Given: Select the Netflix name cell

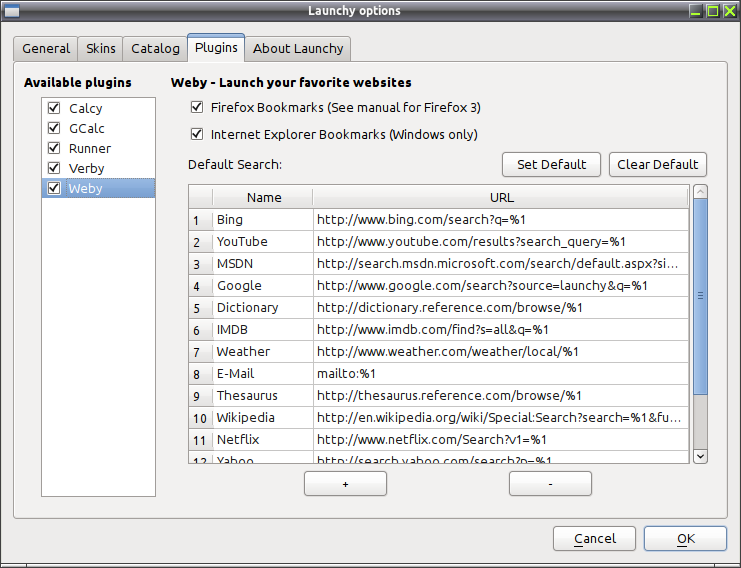Looking at the screenshot, I should [263, 439].
